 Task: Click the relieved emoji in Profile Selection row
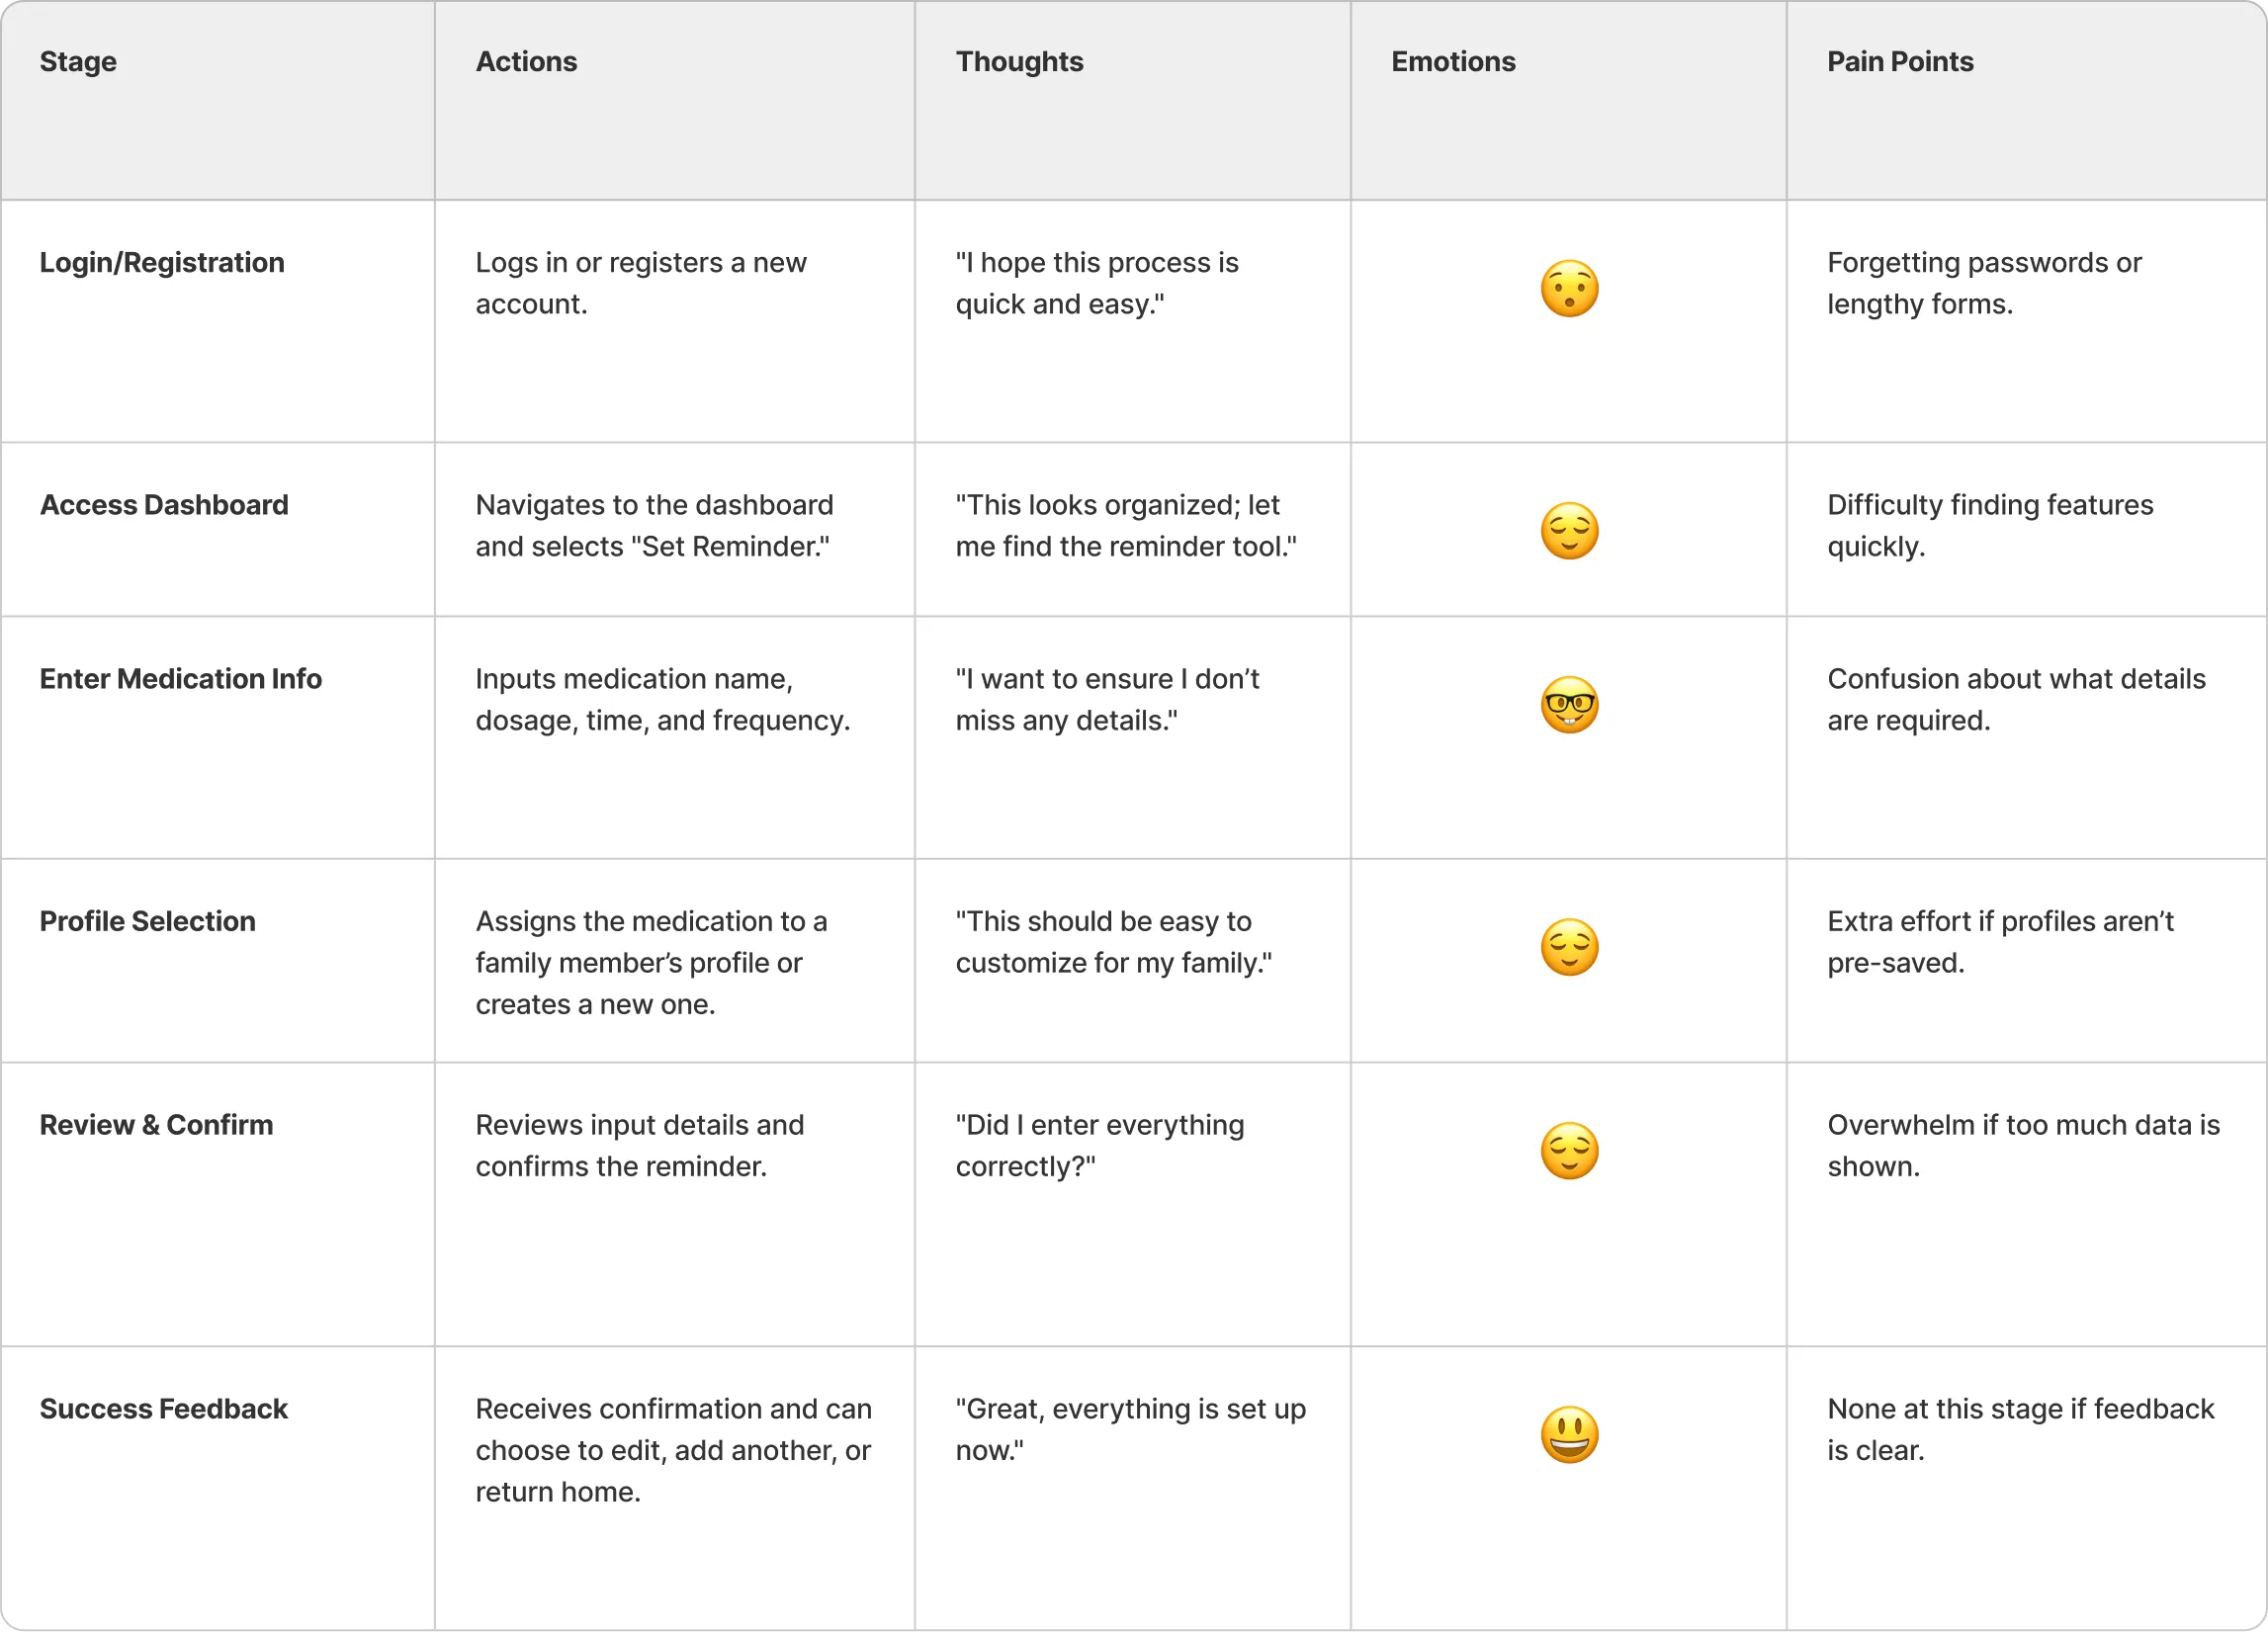pyautogui.click(x=1569, y=947)
